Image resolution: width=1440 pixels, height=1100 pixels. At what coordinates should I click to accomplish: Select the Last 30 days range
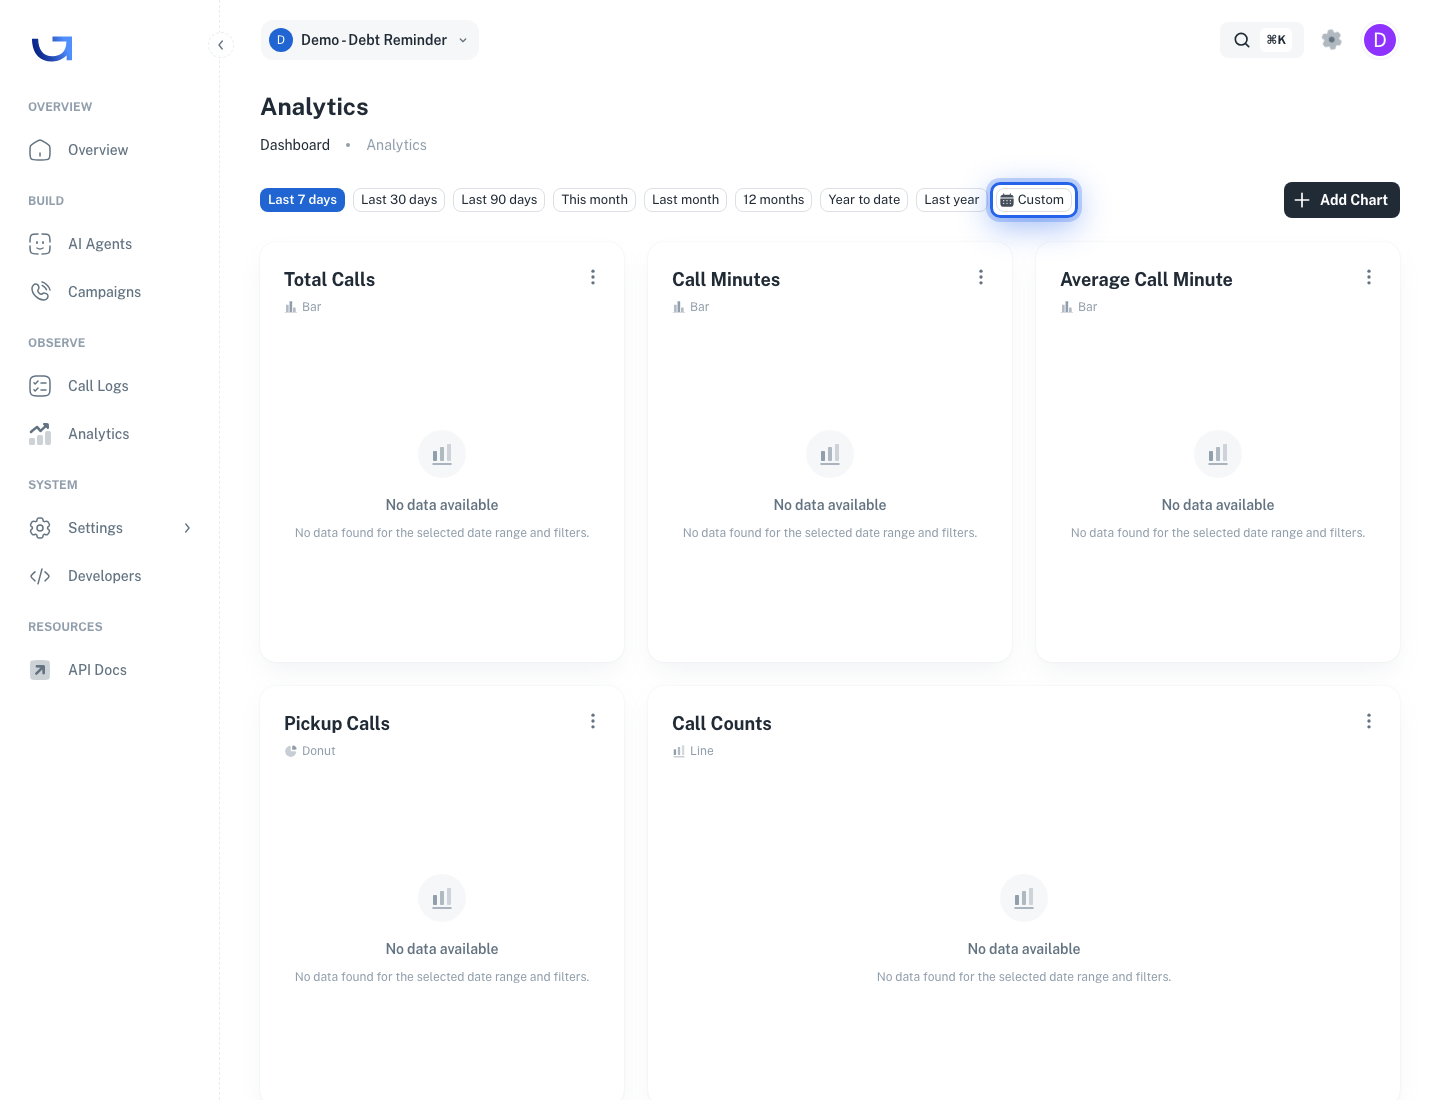pos(399,200)
